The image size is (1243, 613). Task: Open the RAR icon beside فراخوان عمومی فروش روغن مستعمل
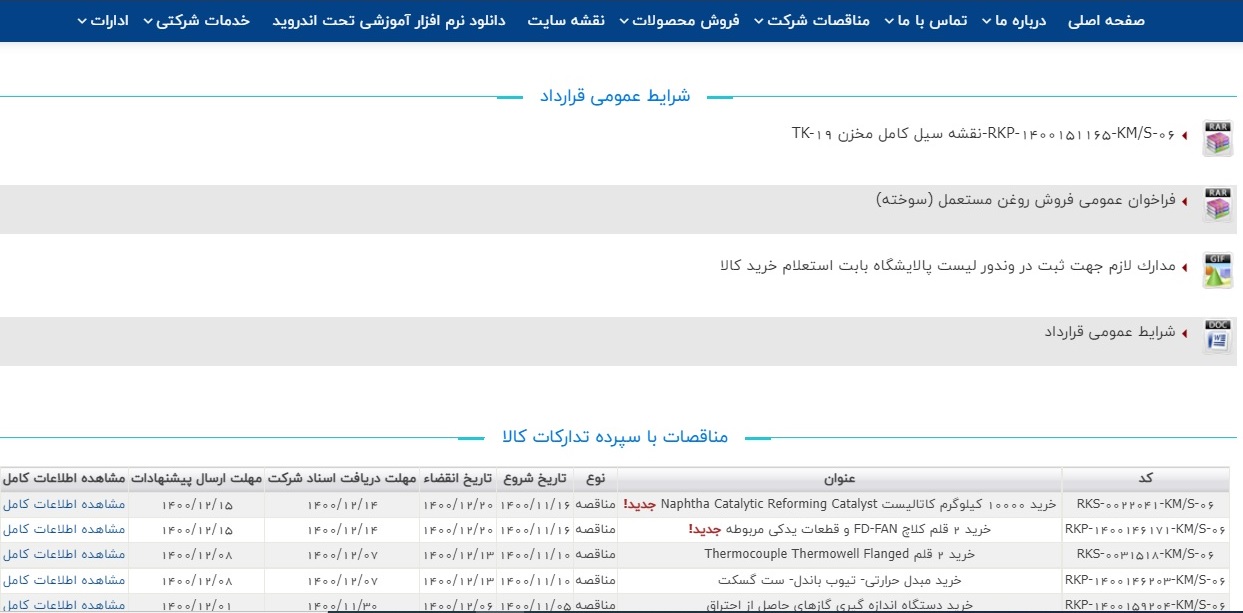pos(1217,203)
